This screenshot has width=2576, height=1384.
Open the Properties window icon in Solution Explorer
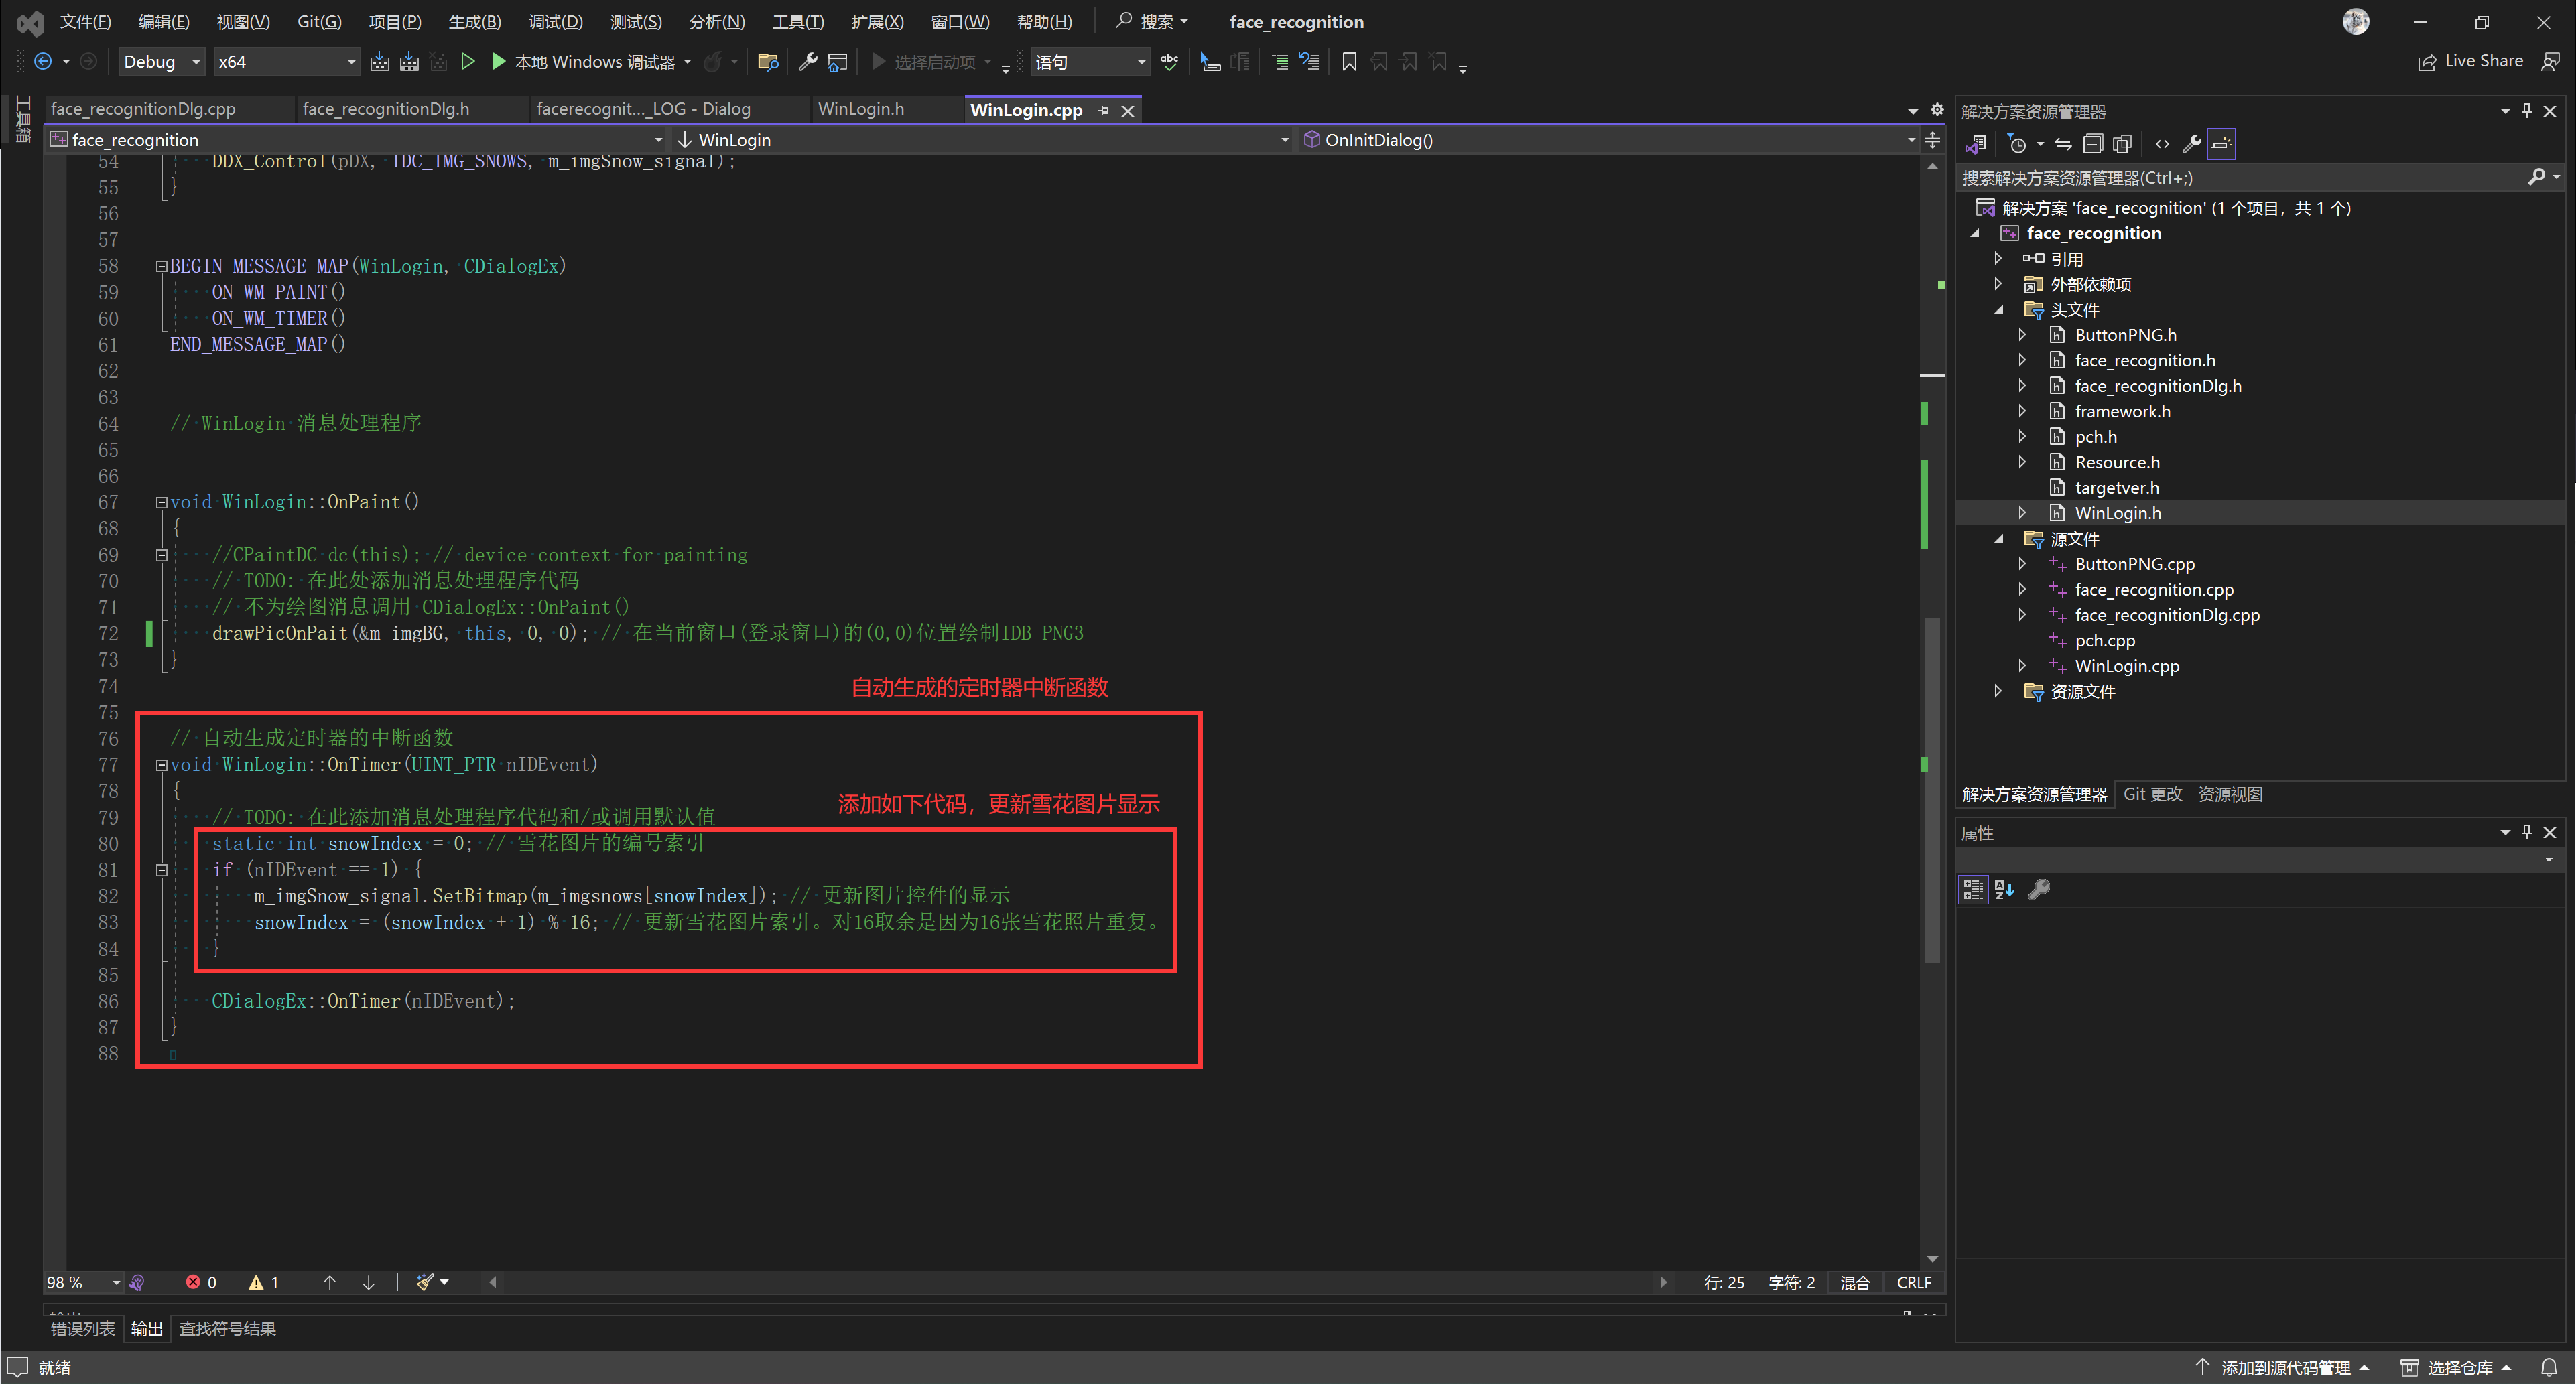(2191, 143)
